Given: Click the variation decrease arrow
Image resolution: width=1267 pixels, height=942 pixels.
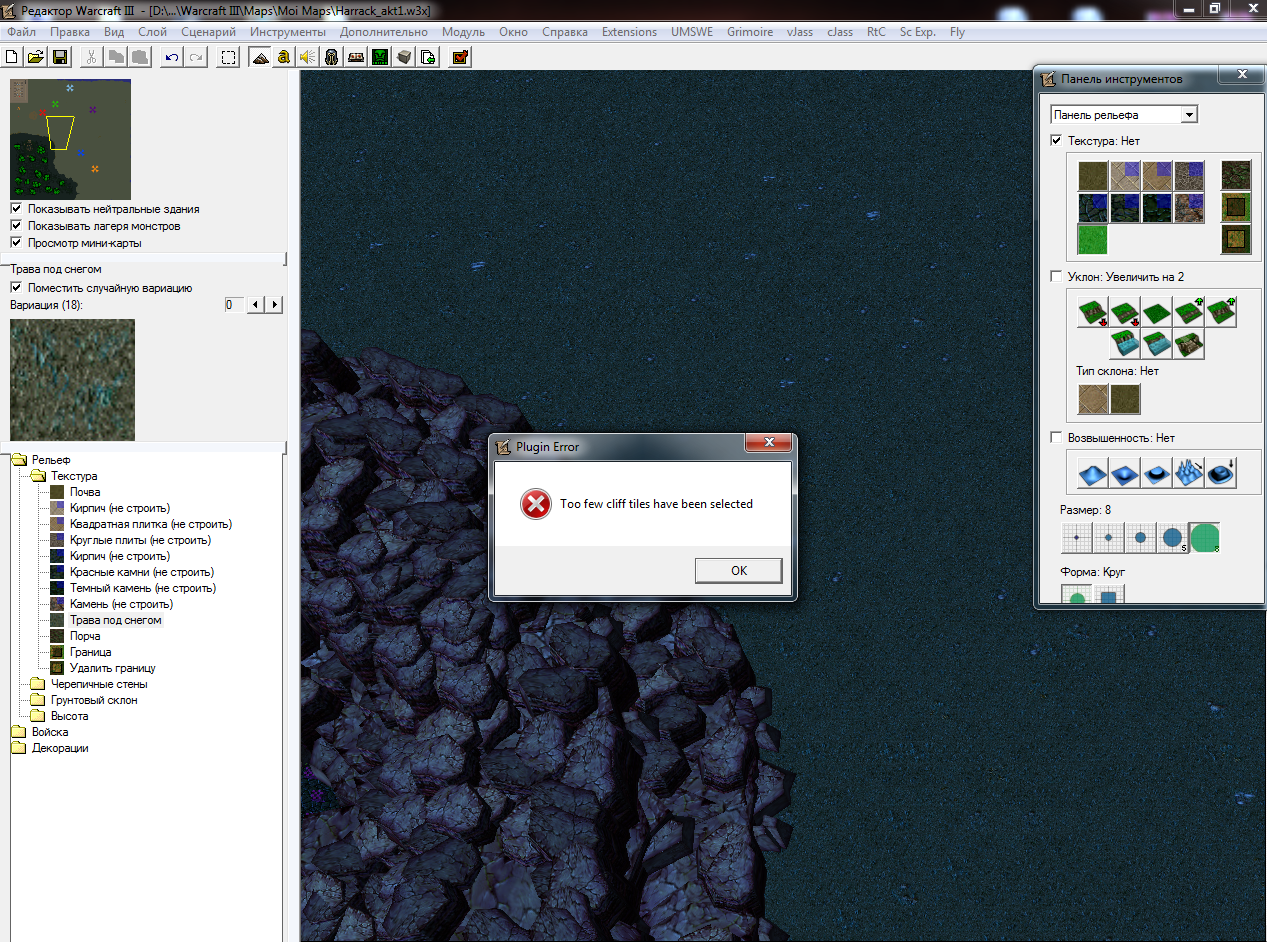Looking at the screenshot, I should [x=257, y=304].
